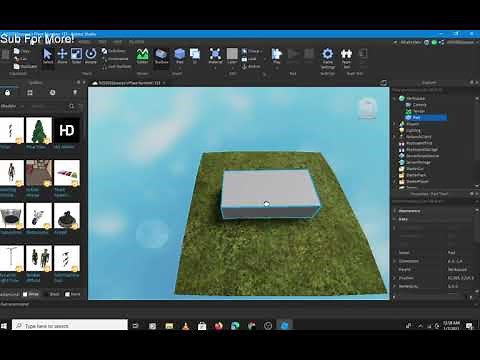Click the Windows search box

point(70,325)
